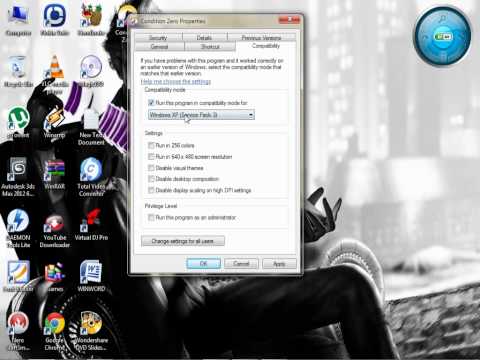Launch the WinRAR shortcut
The image size is (480, 360).
pos(54,174)
